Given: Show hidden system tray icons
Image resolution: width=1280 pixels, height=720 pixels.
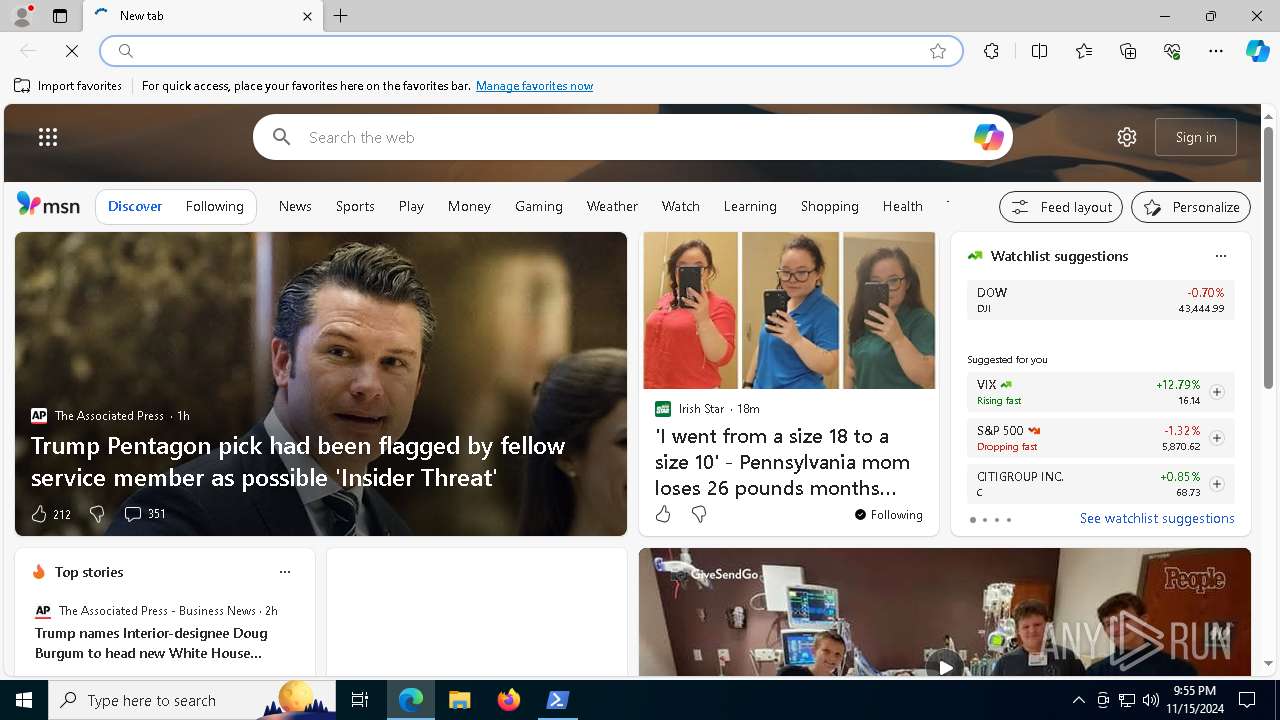Looking at the screenshot, I should click(x=1078, y=700).
